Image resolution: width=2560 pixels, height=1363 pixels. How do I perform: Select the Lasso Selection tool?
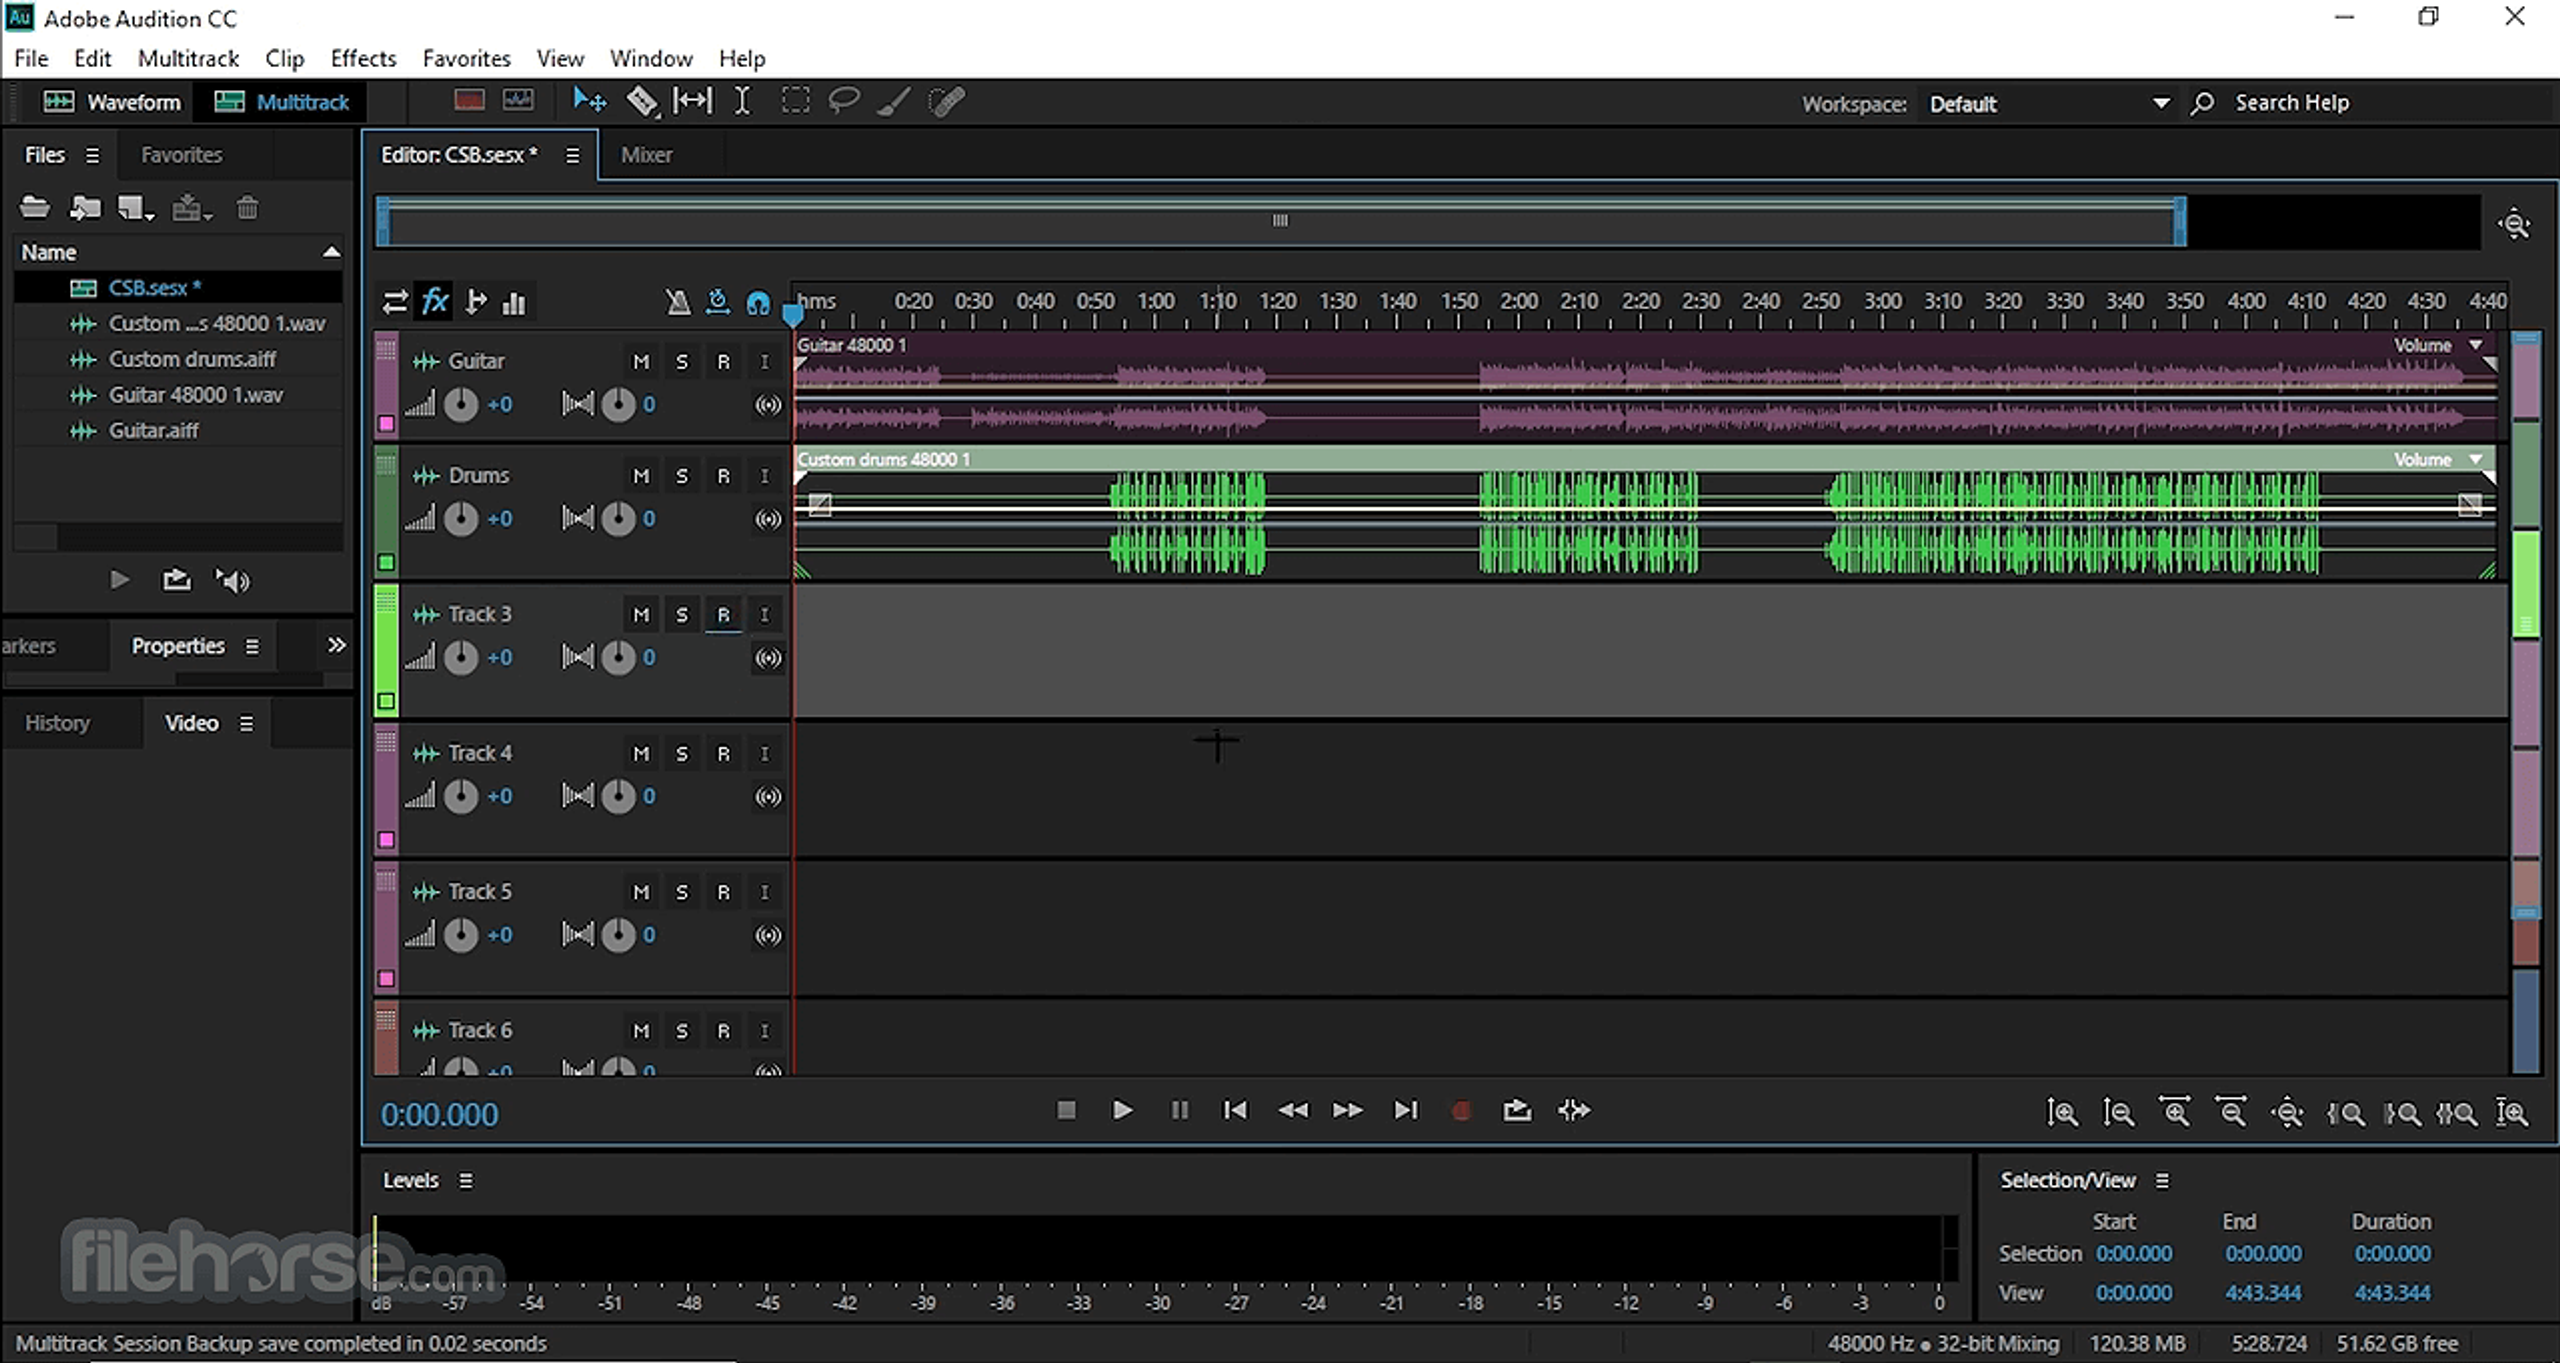845,100
